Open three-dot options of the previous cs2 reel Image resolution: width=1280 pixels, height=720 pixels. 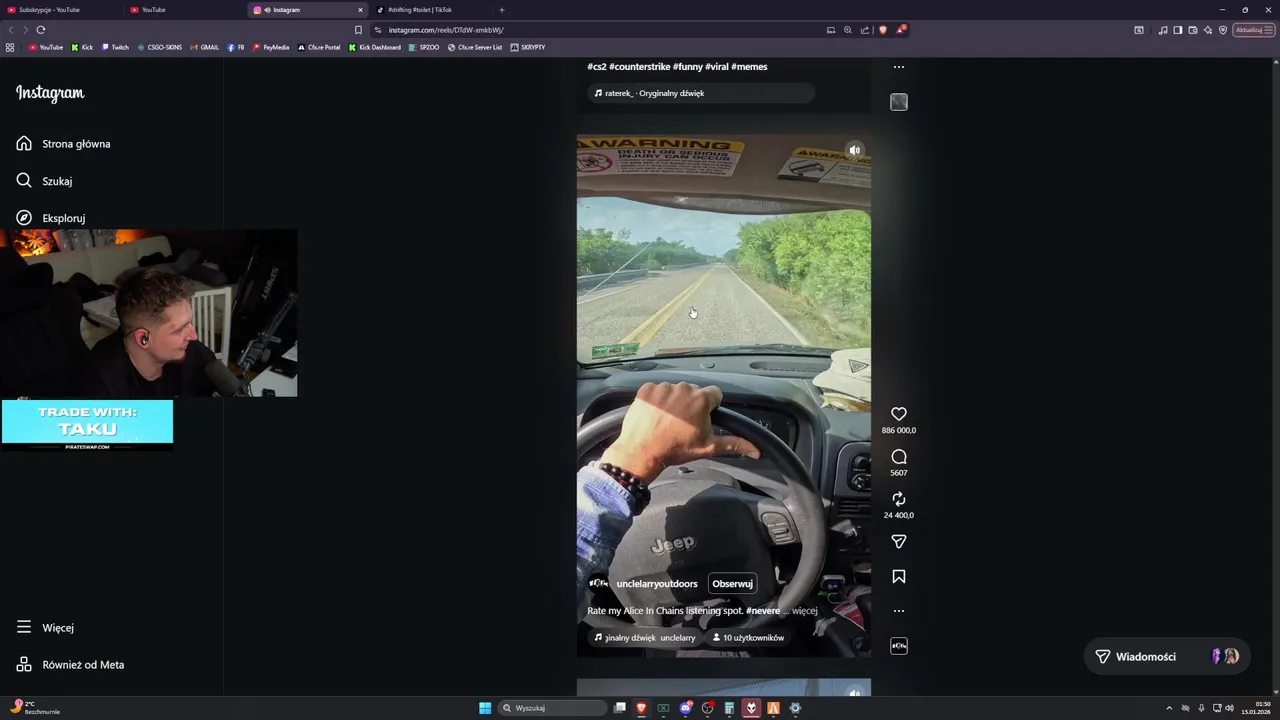click(x=898, y=67)
